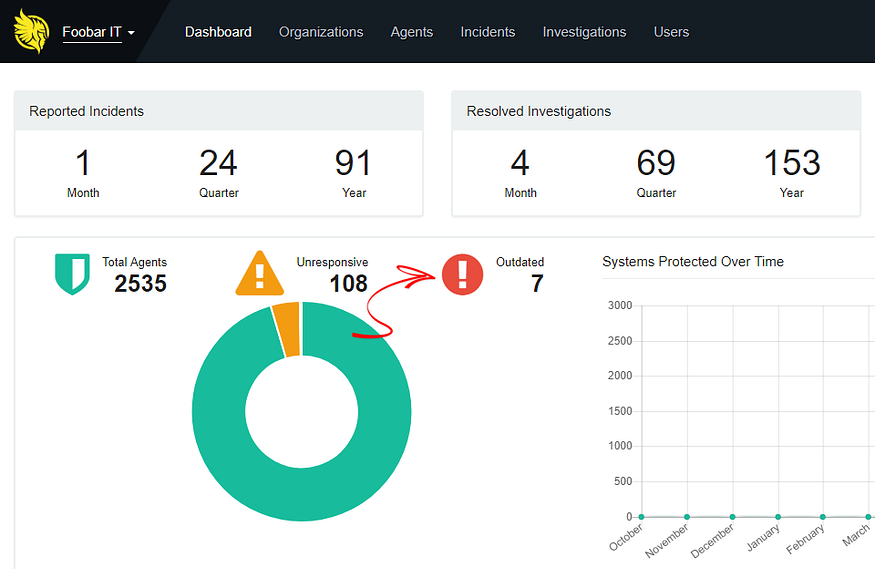Click the Unresponsive label text
This screenshot has width=875, height=569.
332,262
